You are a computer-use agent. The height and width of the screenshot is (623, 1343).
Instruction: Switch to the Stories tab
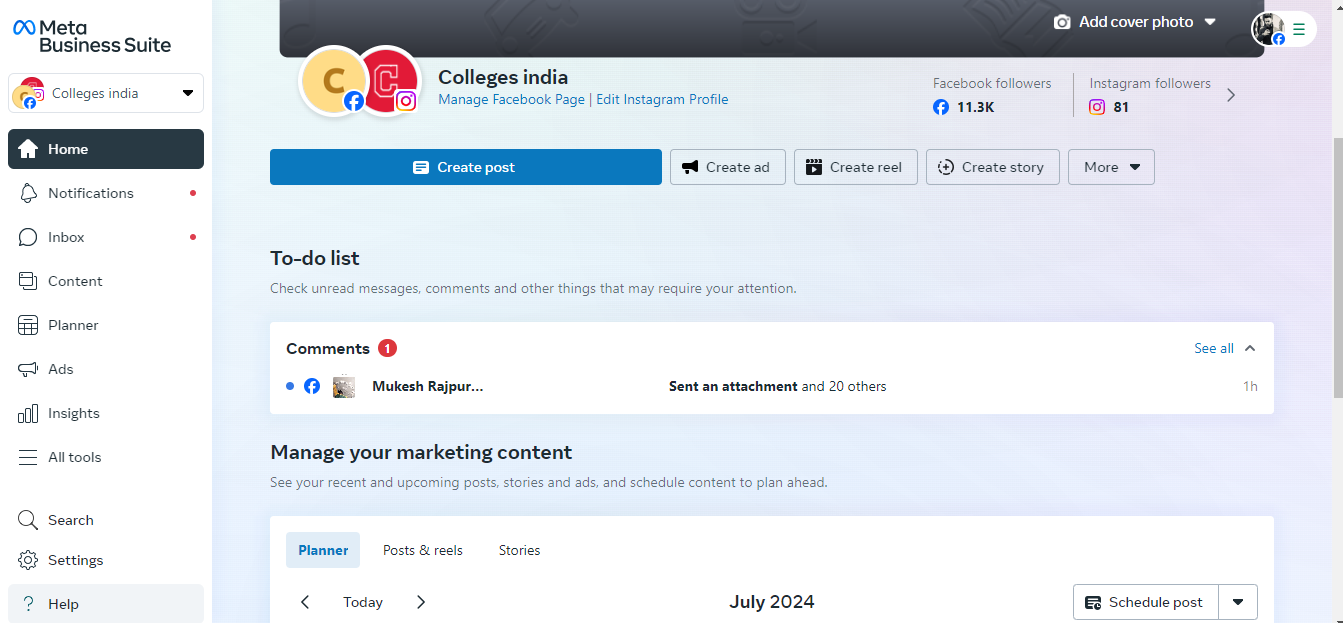click(x=519, y=550)
